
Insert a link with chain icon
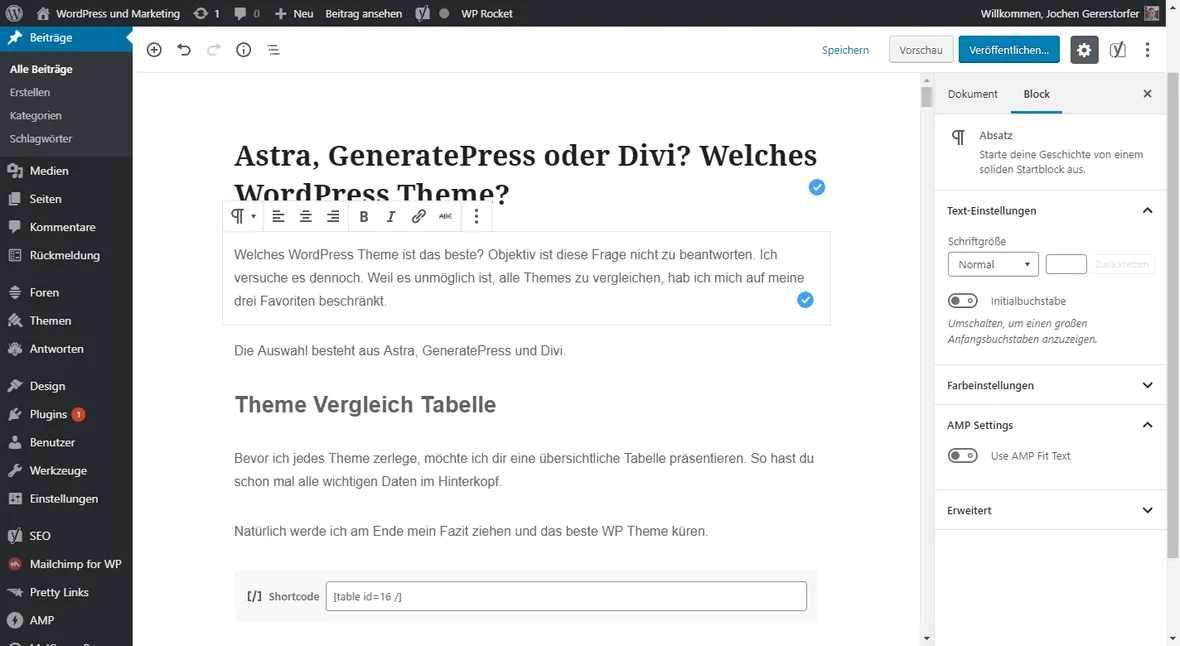pos(418,217)
